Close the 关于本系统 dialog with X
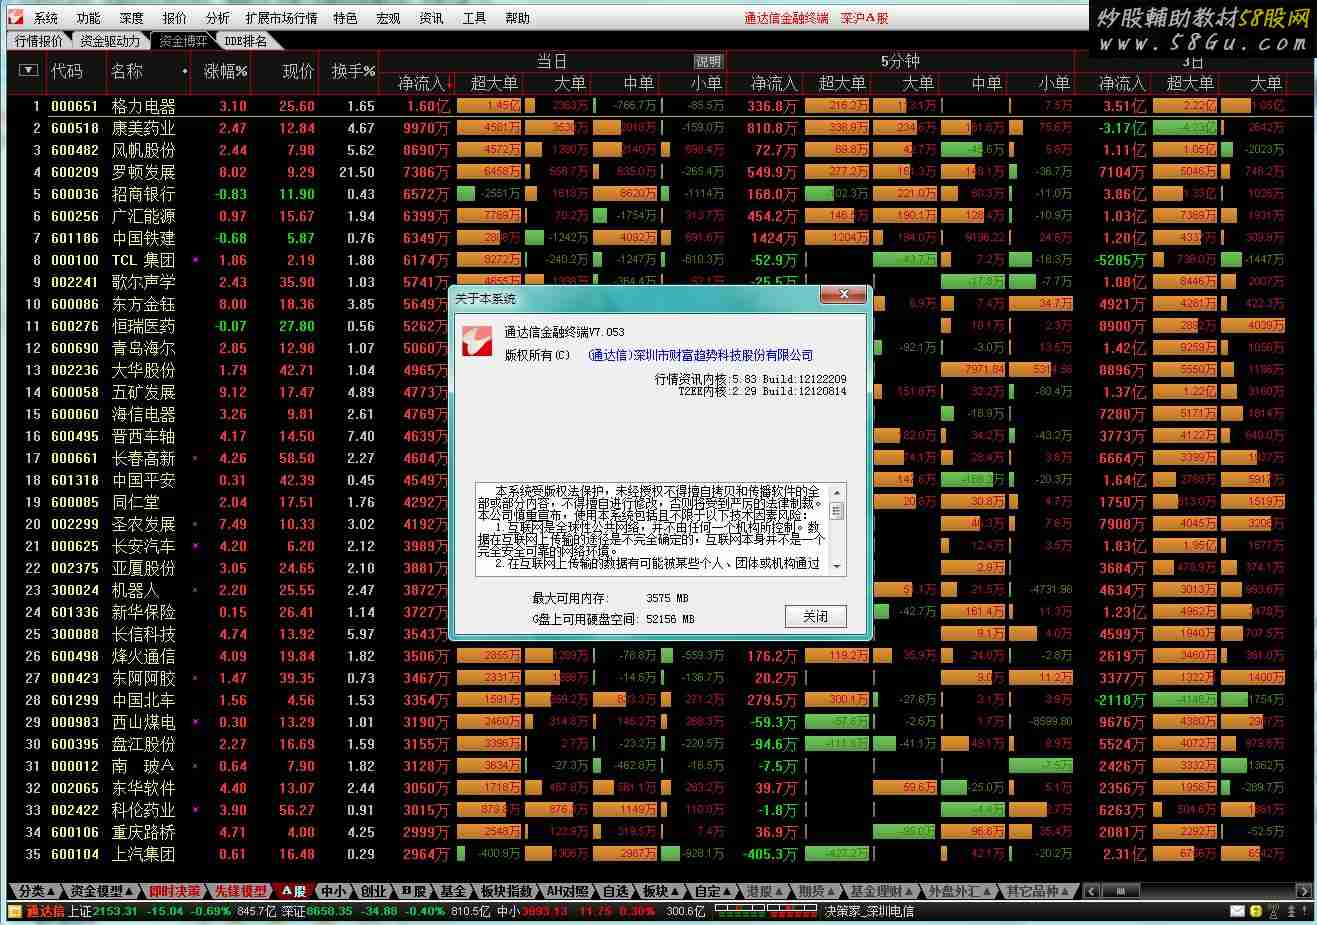 844,294
